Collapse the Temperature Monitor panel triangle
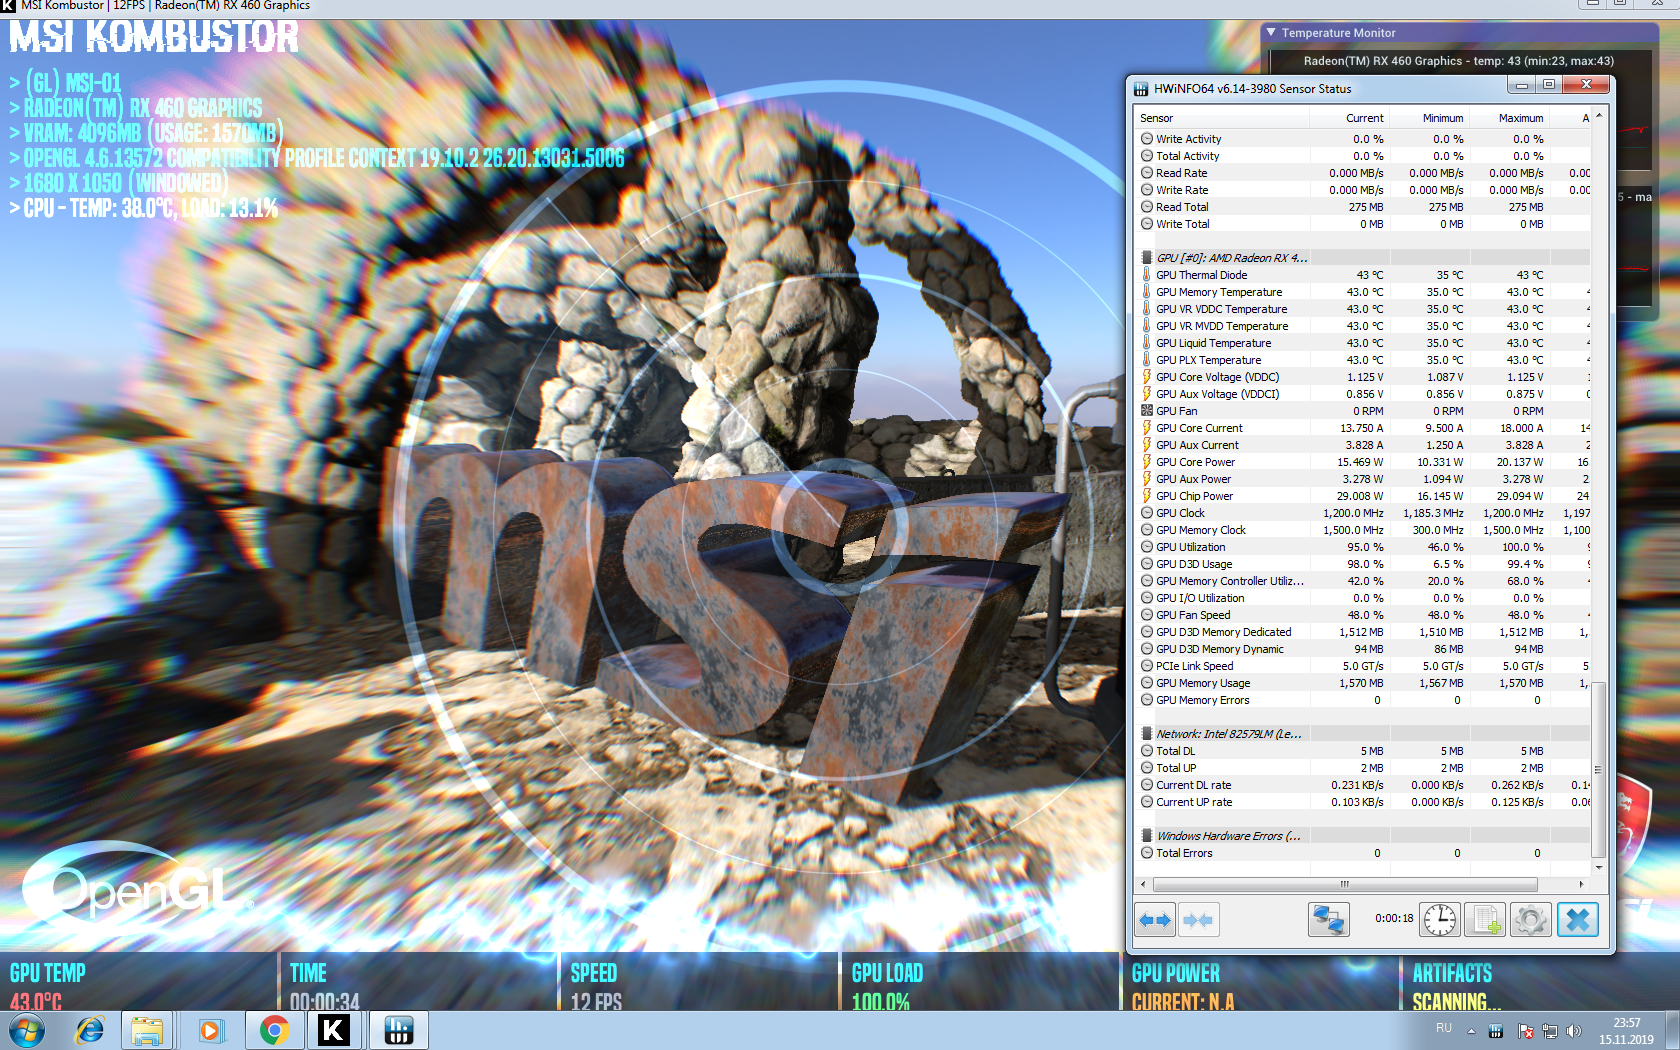The image size is (1680, 1050). [1271, 33]
